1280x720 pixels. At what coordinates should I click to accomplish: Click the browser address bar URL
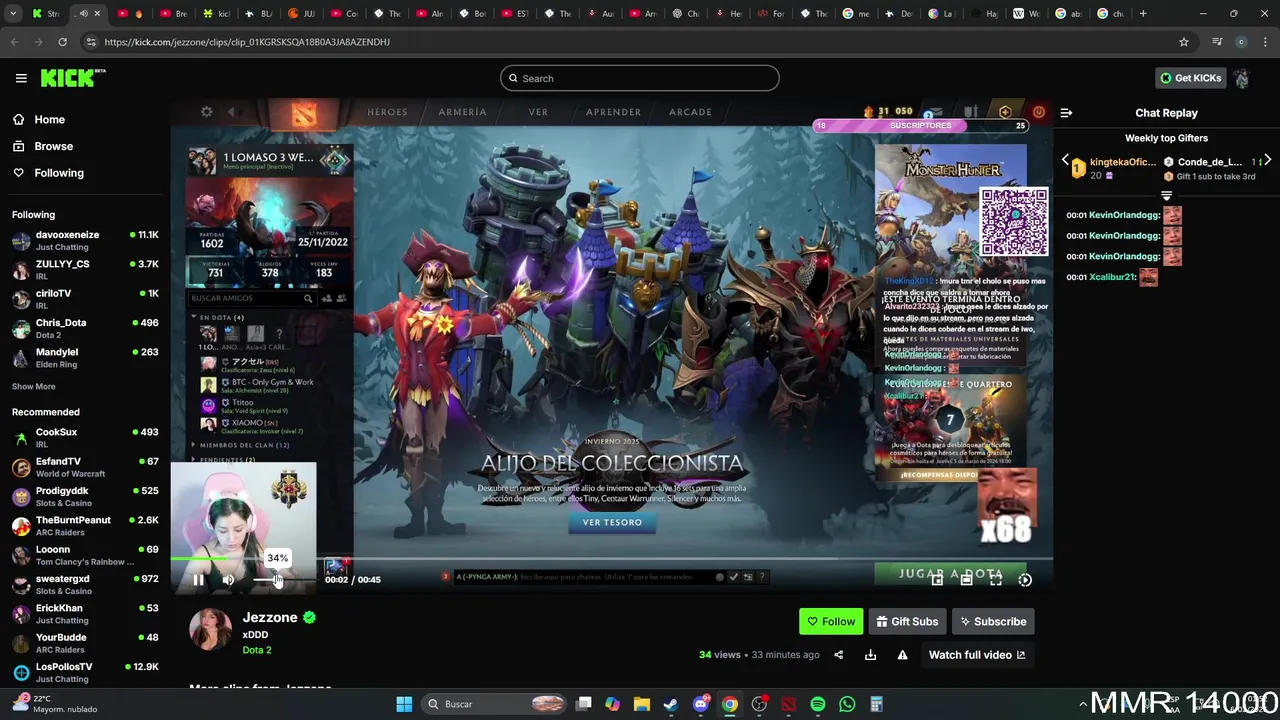pos(247,42)
